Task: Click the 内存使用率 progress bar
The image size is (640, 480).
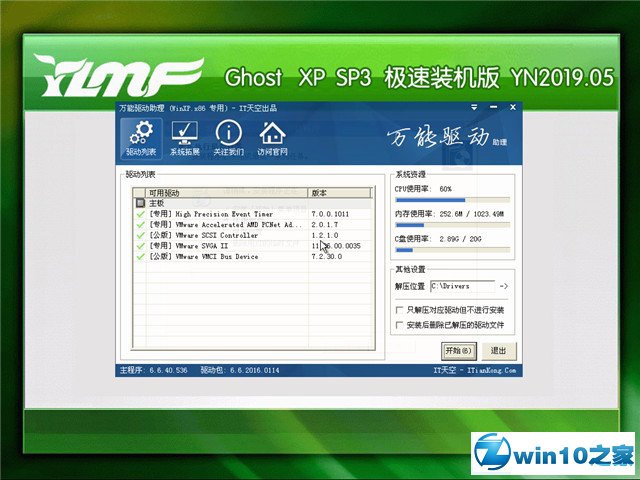Action: click(x=452, y=225)
